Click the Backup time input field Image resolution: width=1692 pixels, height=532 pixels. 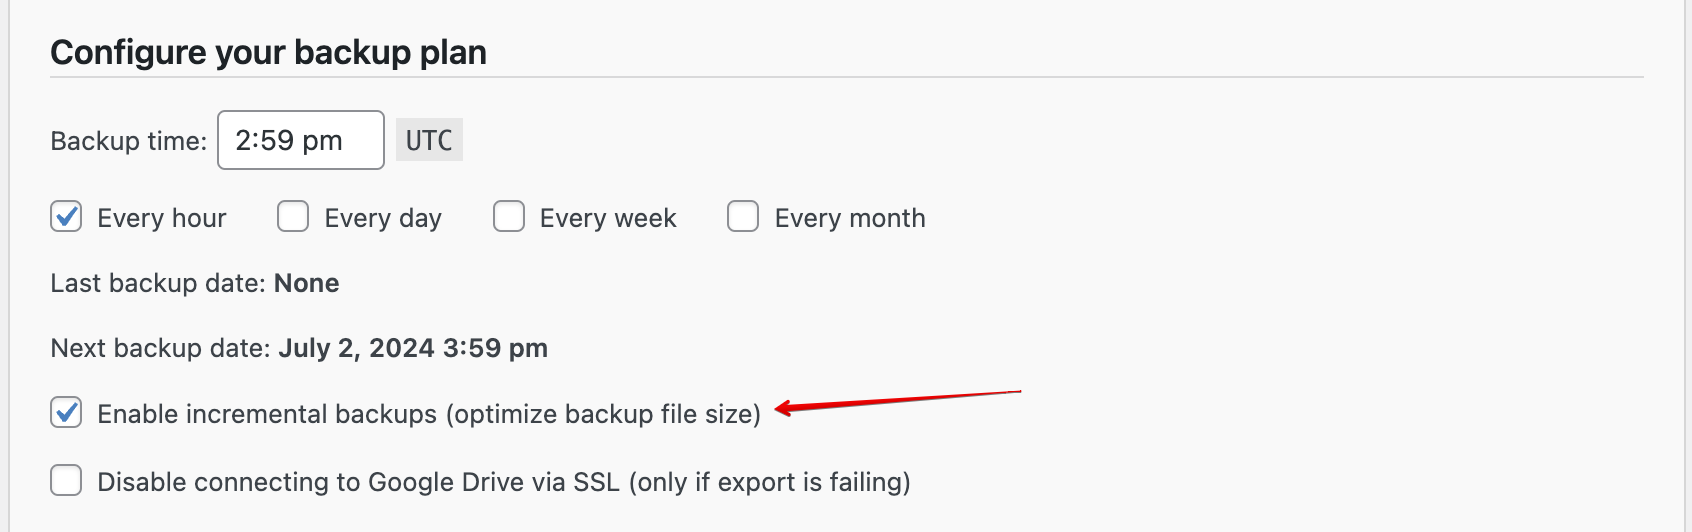click(300, 140)
